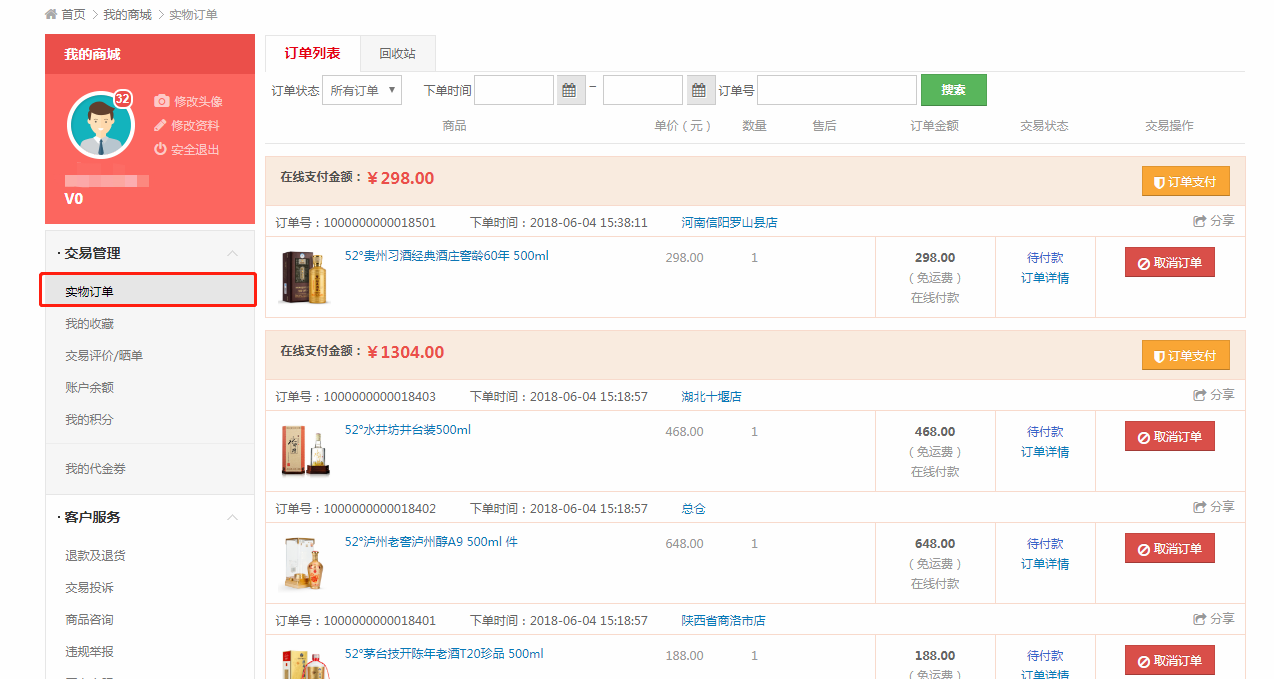Image resolution: width=1274 pixels, height=679 pixels.
Task: Click the pencil icon beside 修改资料
Action: pyautogui.click(x=160, y=125)
